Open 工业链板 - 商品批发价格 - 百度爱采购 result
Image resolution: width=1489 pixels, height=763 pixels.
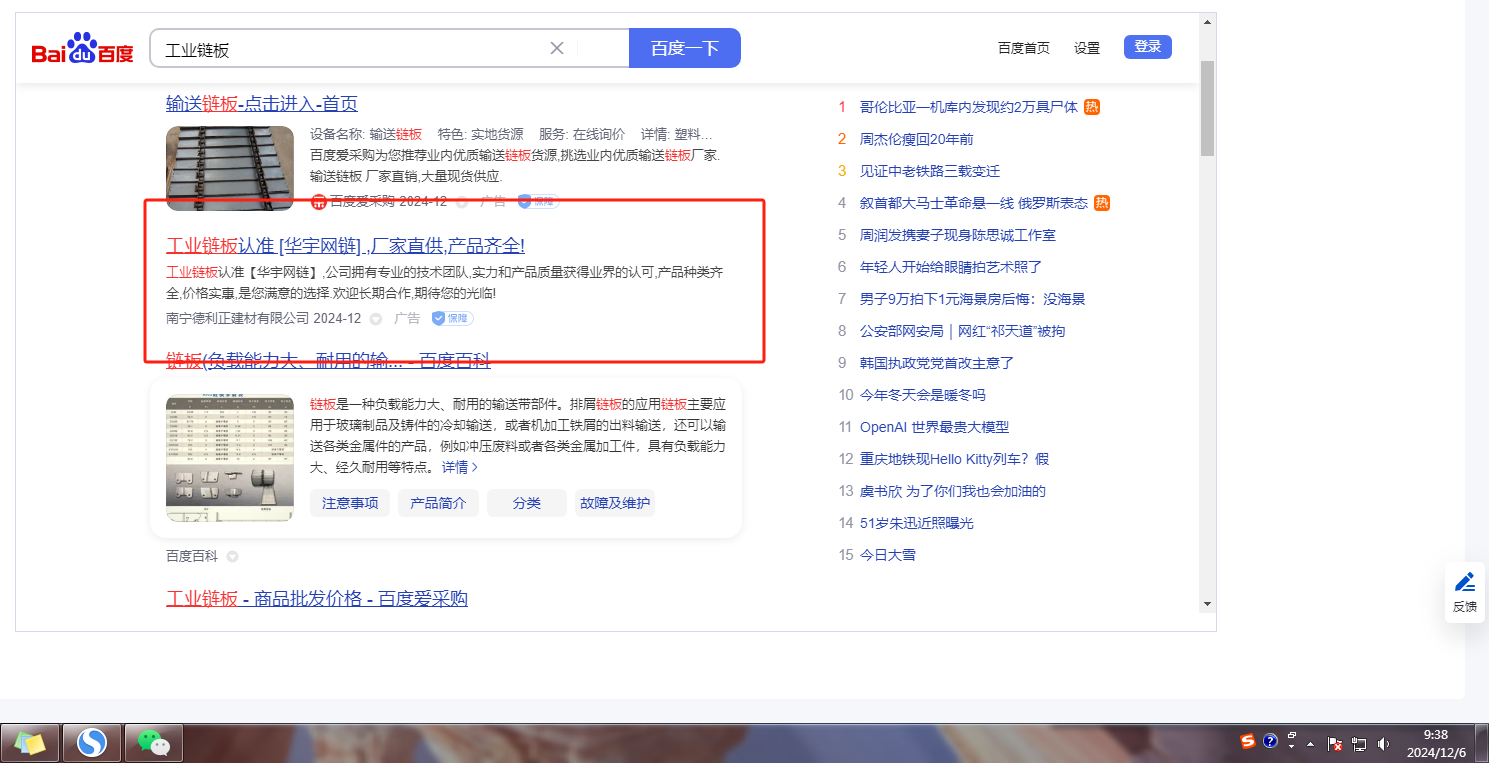[x=317, y=599]
